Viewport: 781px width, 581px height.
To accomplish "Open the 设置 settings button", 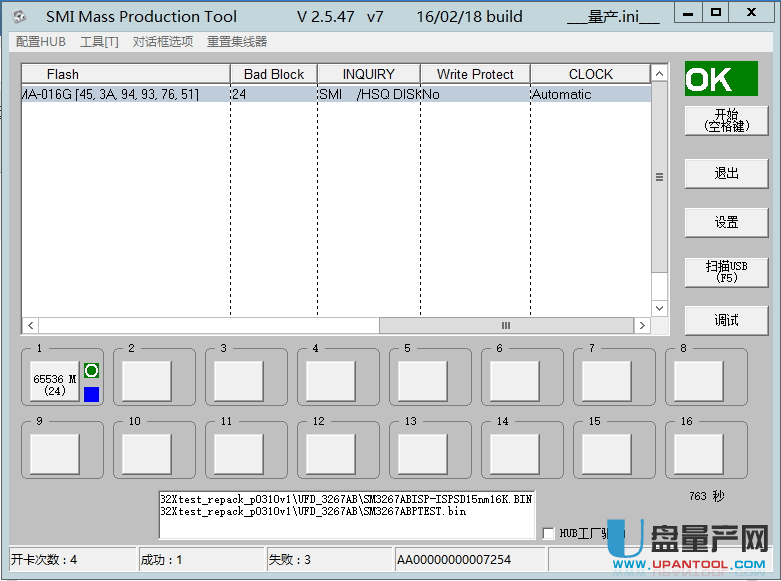I will (726, 222).
